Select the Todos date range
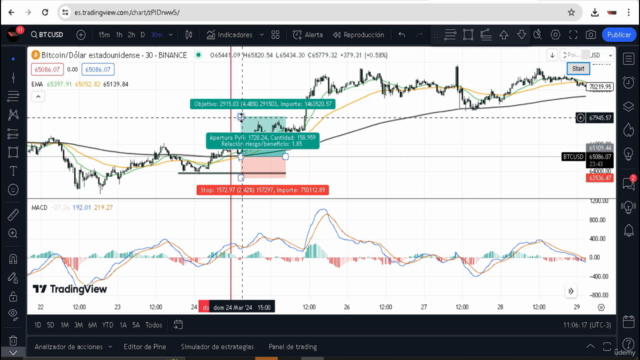This screenshot has height=360, width=640. click(x=154, y=325)
